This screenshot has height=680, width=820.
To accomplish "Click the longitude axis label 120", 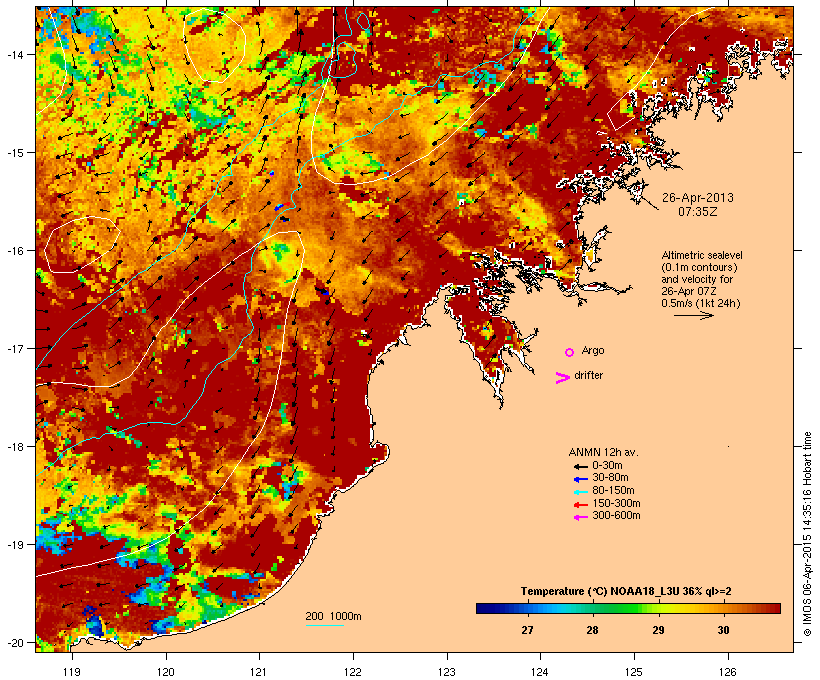I will coord(166,672).
